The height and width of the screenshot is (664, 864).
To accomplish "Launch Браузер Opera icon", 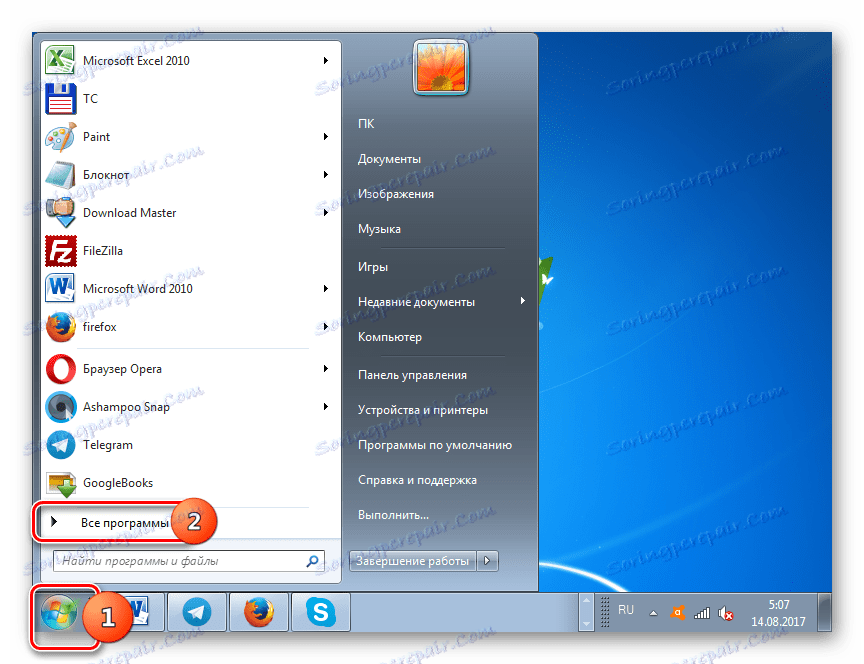I will coord(60,369).
